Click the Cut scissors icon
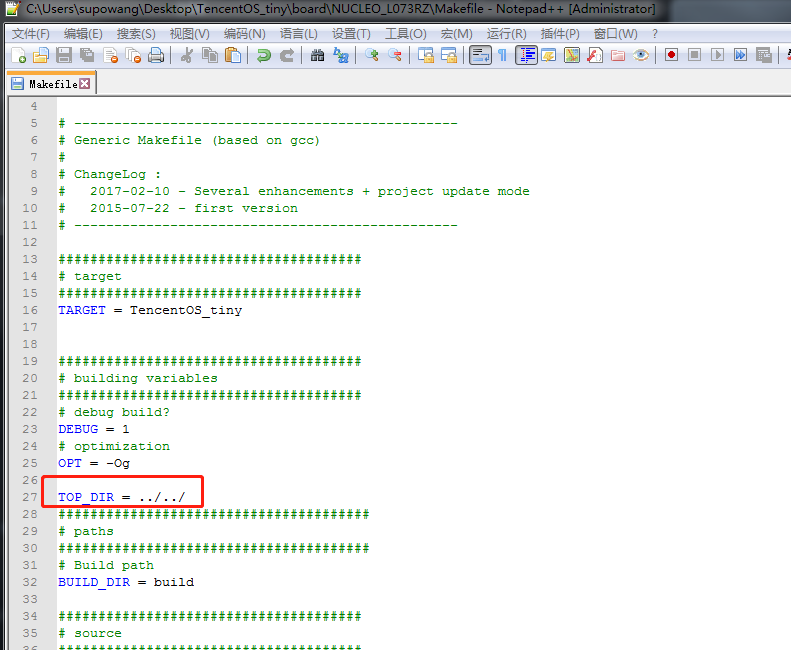This screenshot has height=650, width=791. pyautogui.click(x=186, y=56)
